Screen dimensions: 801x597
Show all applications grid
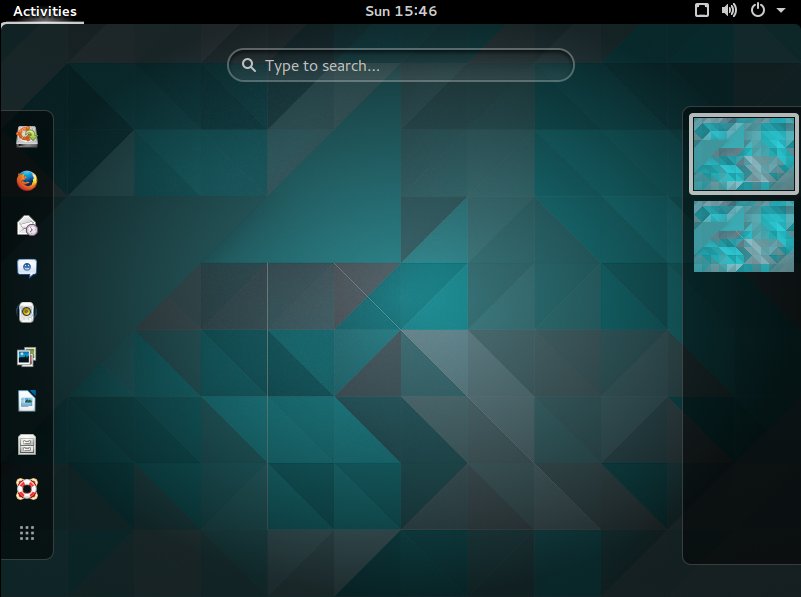[x=27, y=533]
